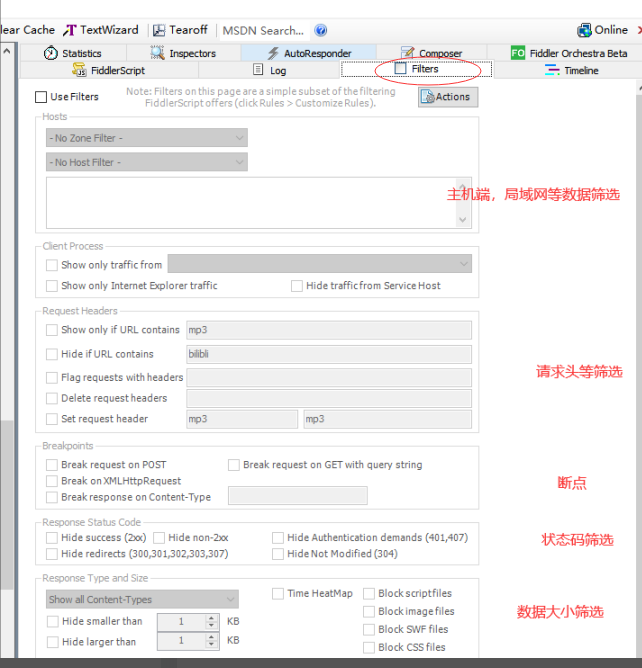Open the AutoResponder tab

(309, 53)
